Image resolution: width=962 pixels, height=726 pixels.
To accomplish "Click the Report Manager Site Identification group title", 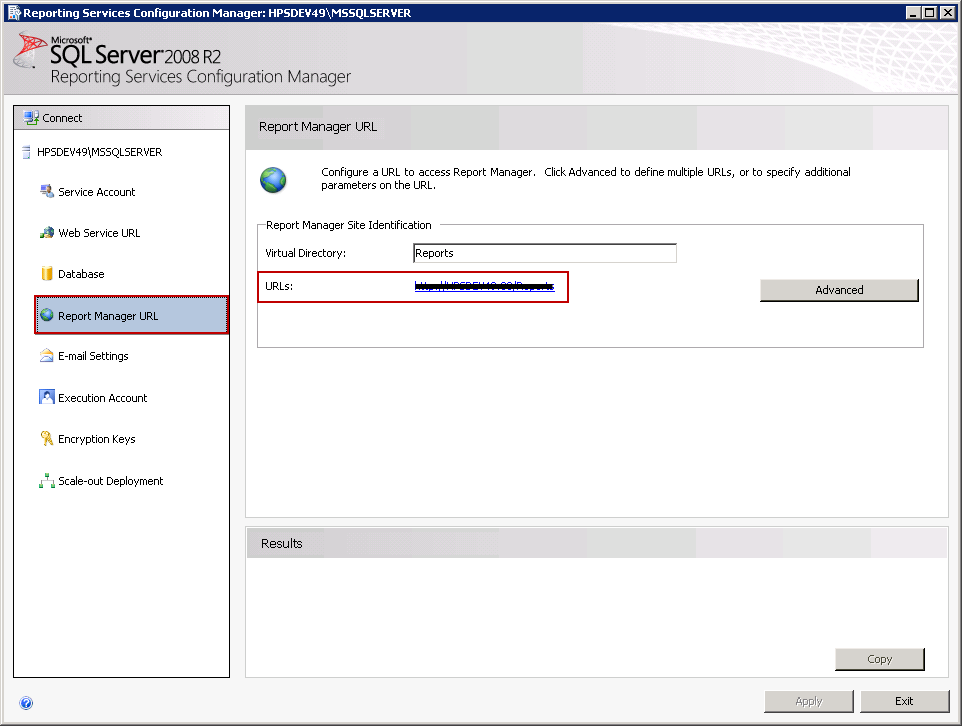I will coord(348,225).
